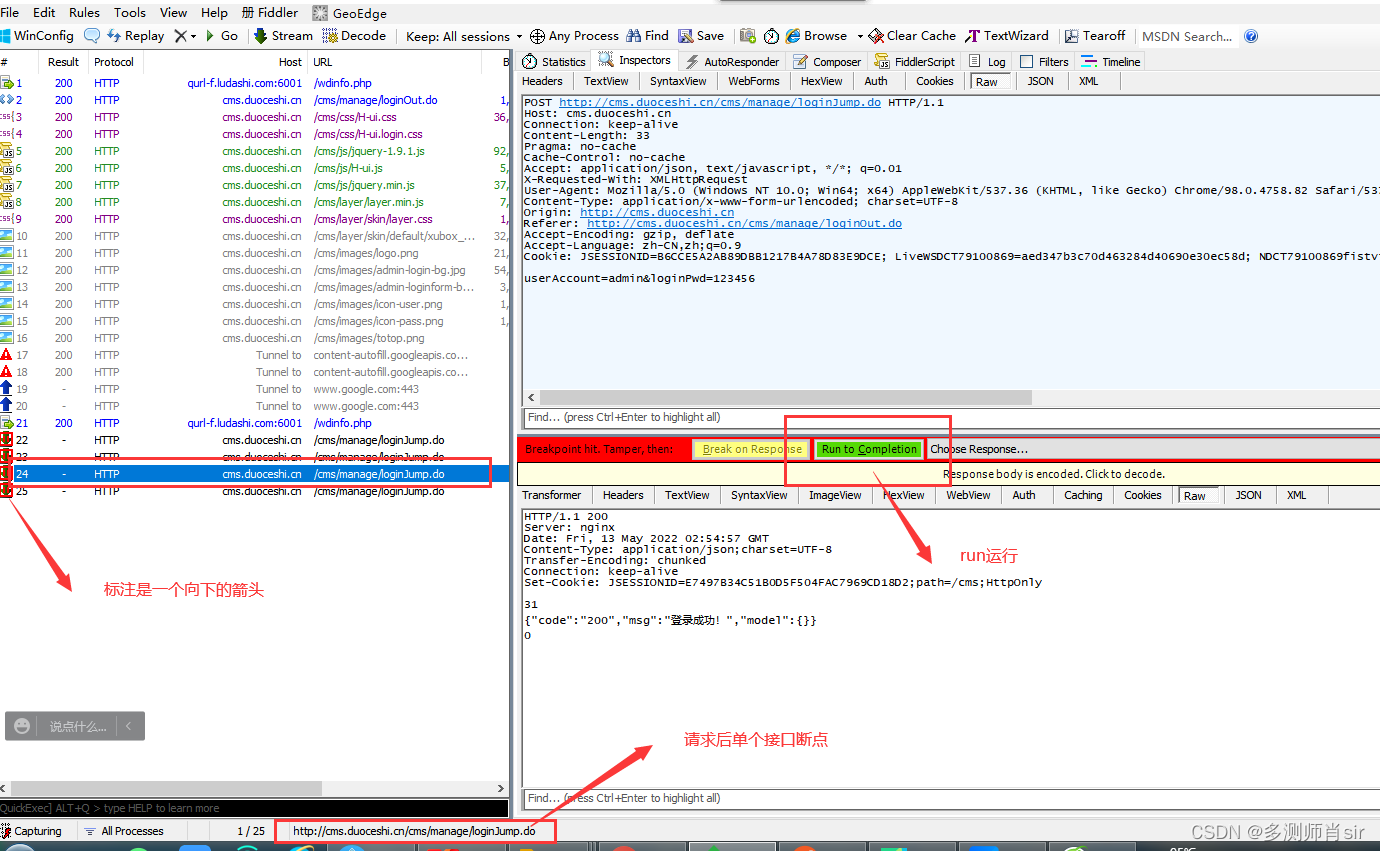This screenshot has width=1380, height=851.
Task: Click 'Response body is encoded' decode bar
Action: pos(950,474)
